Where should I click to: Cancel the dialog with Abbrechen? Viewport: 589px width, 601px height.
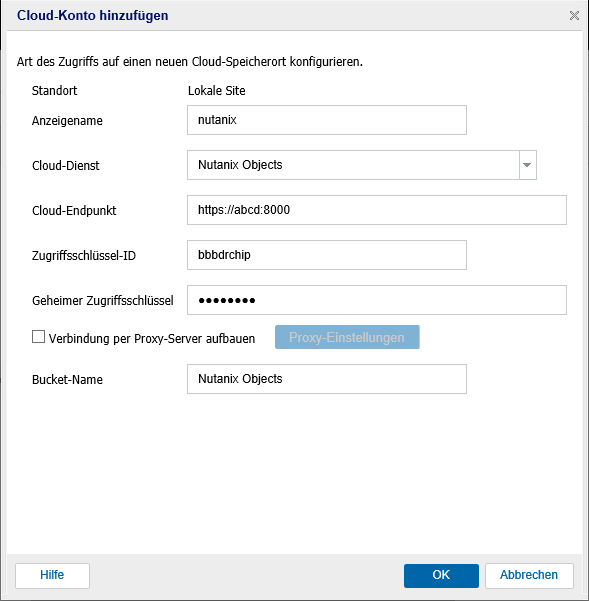[x=529, y=575]
